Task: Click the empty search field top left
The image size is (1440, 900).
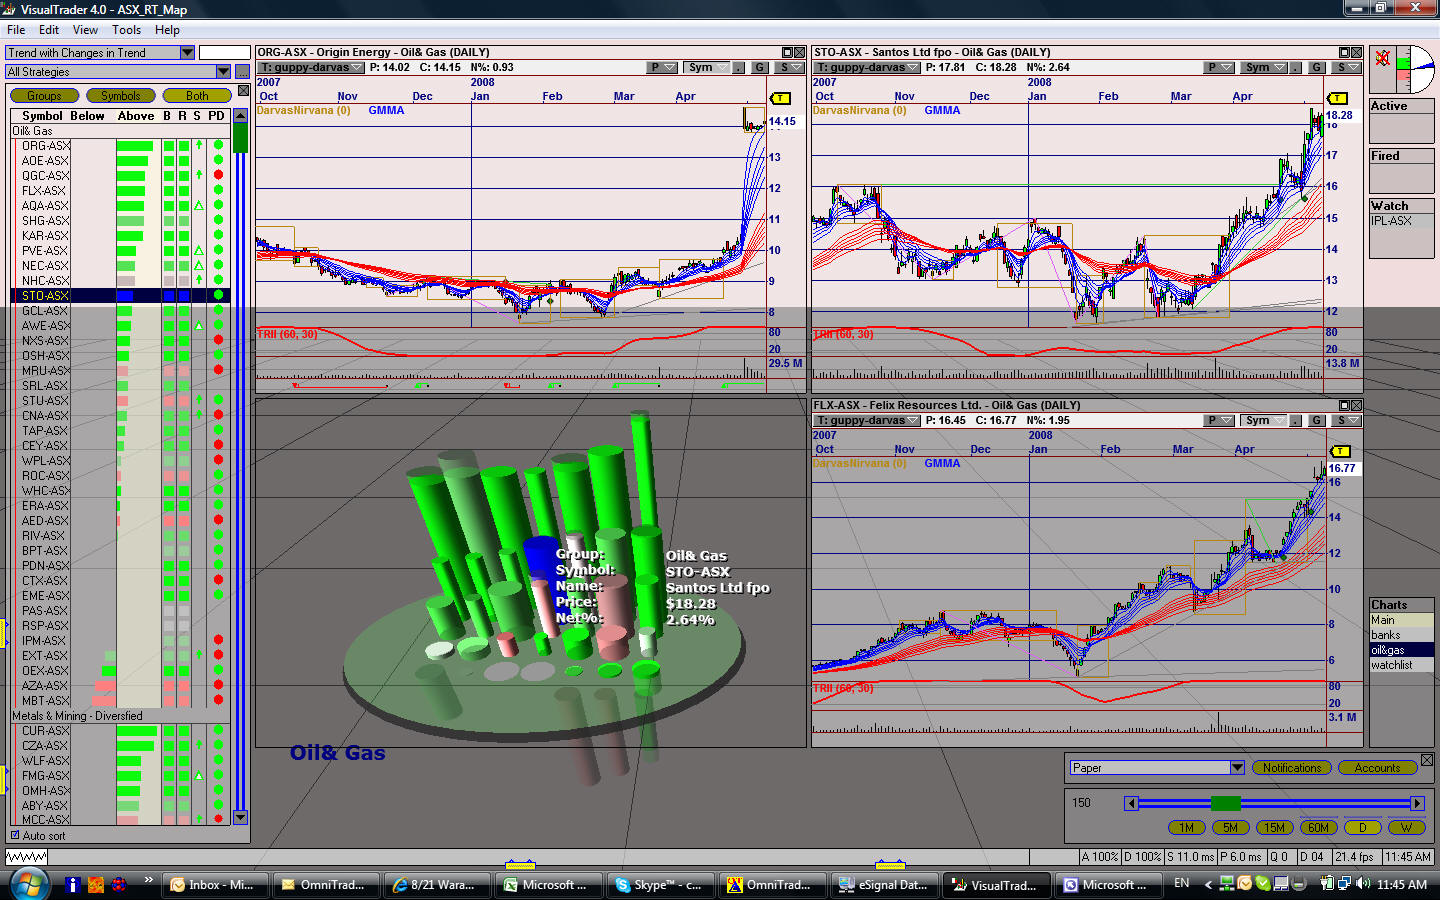Action: [224, 53]
